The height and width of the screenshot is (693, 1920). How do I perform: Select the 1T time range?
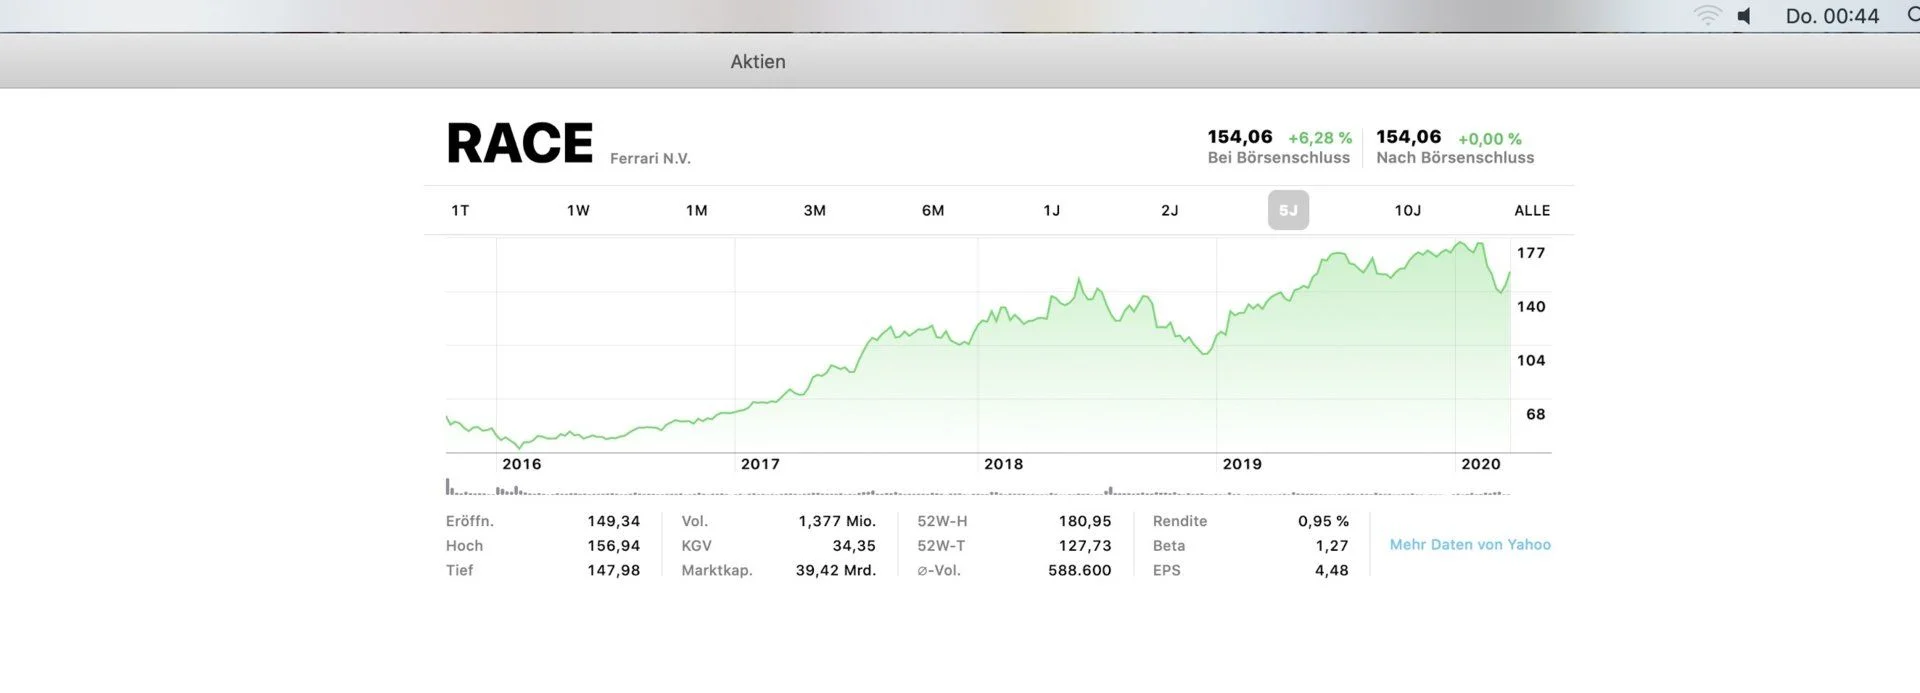click(460, 210)
